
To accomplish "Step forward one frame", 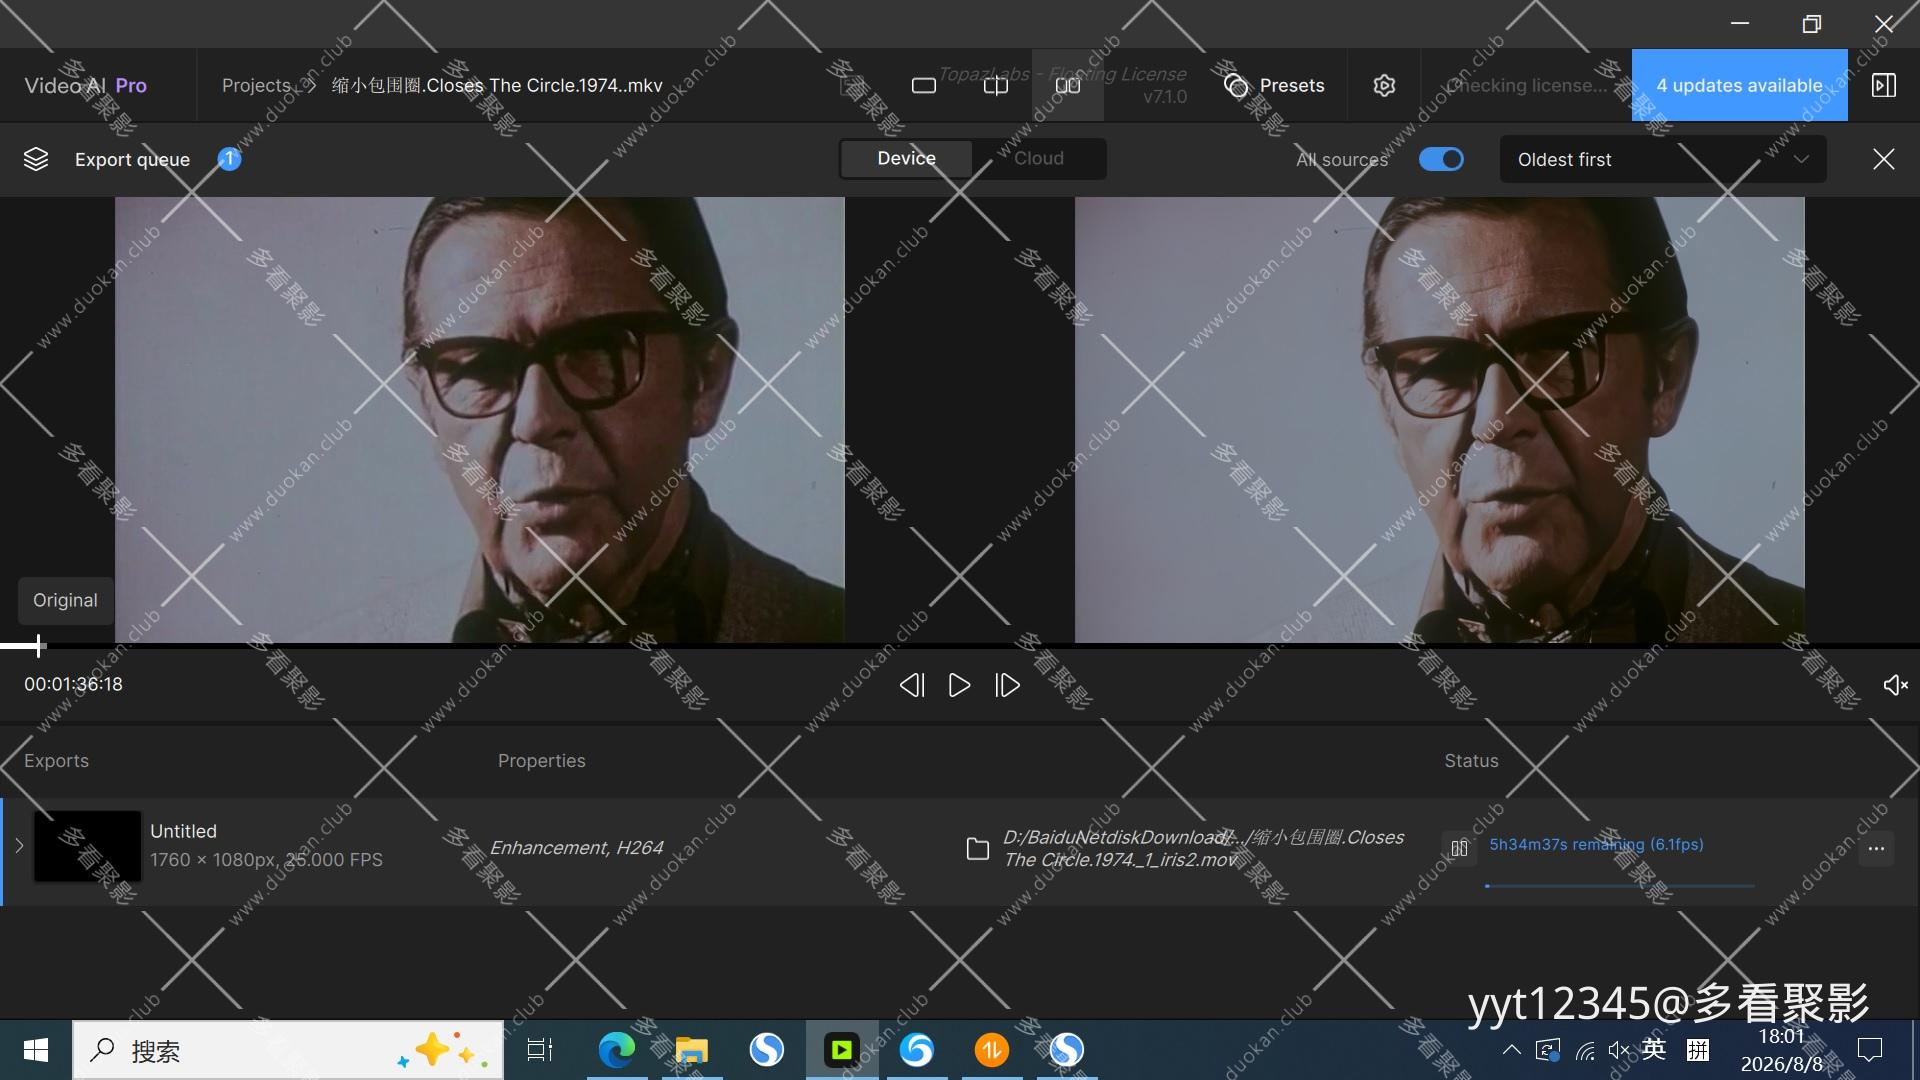I will [x=1008, y=685].
